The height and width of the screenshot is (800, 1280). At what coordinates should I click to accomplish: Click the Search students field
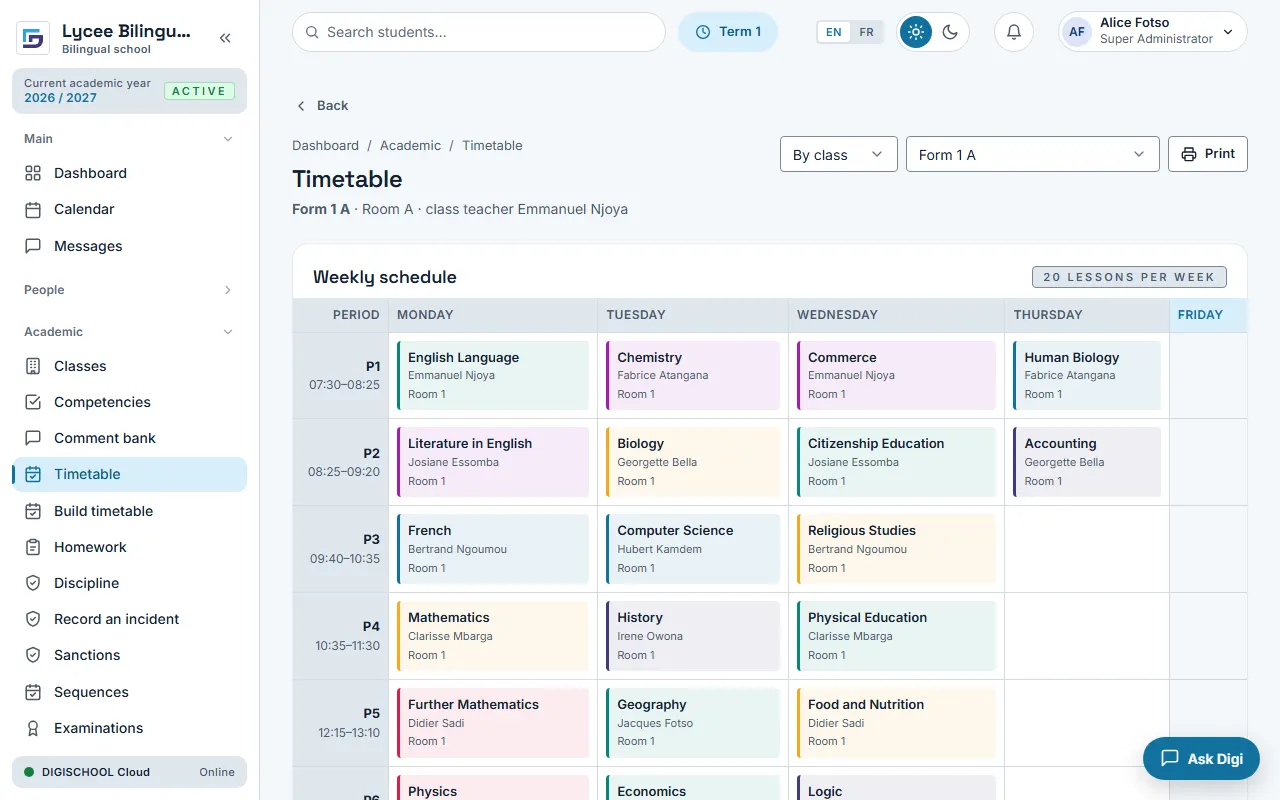point(479,32)
